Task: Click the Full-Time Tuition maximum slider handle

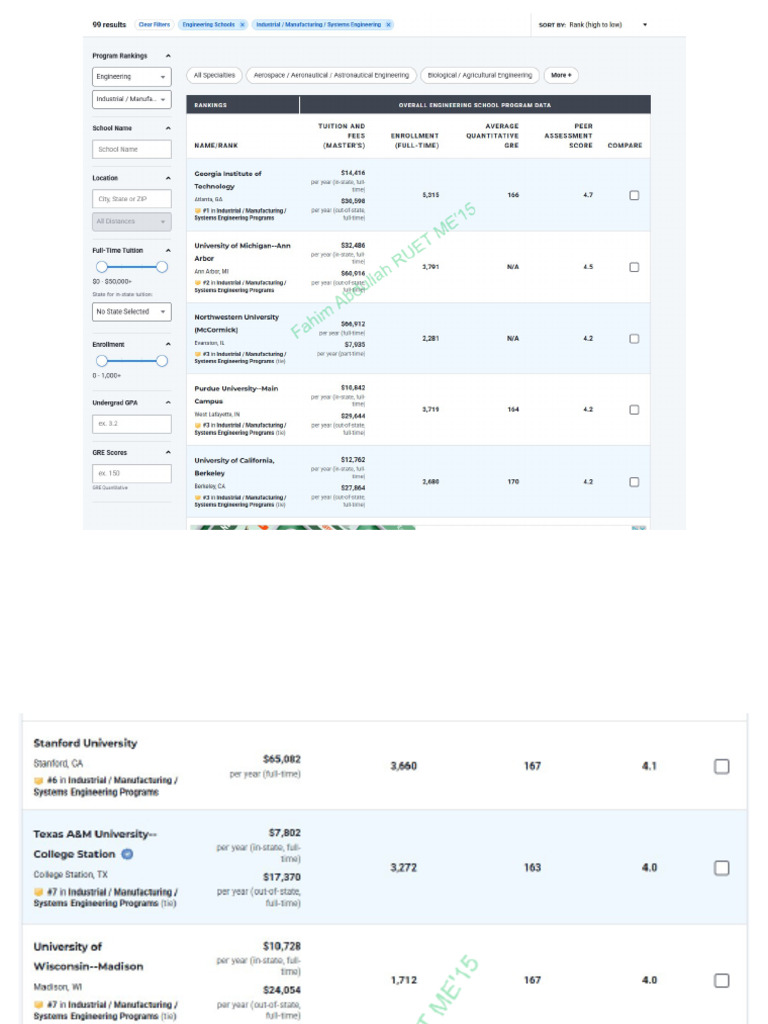Action: click(162, 267)
